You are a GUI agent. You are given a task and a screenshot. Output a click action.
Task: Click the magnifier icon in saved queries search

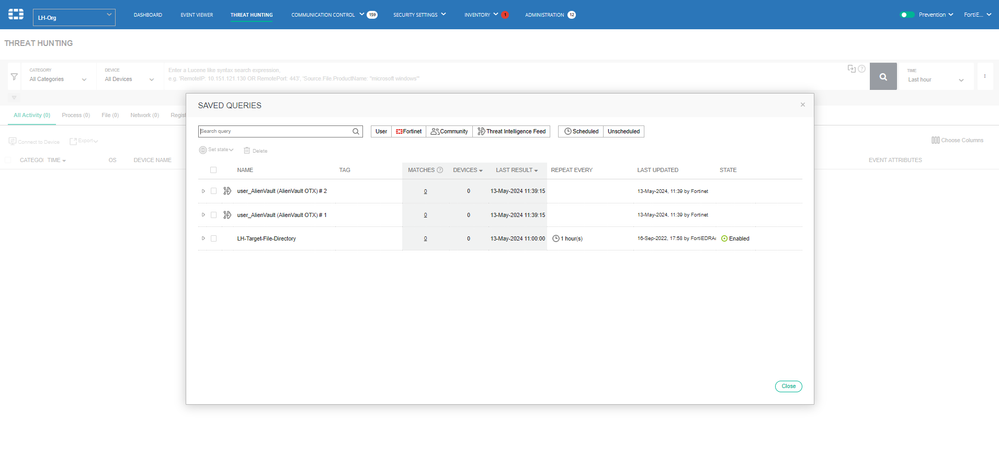(355, 131)
